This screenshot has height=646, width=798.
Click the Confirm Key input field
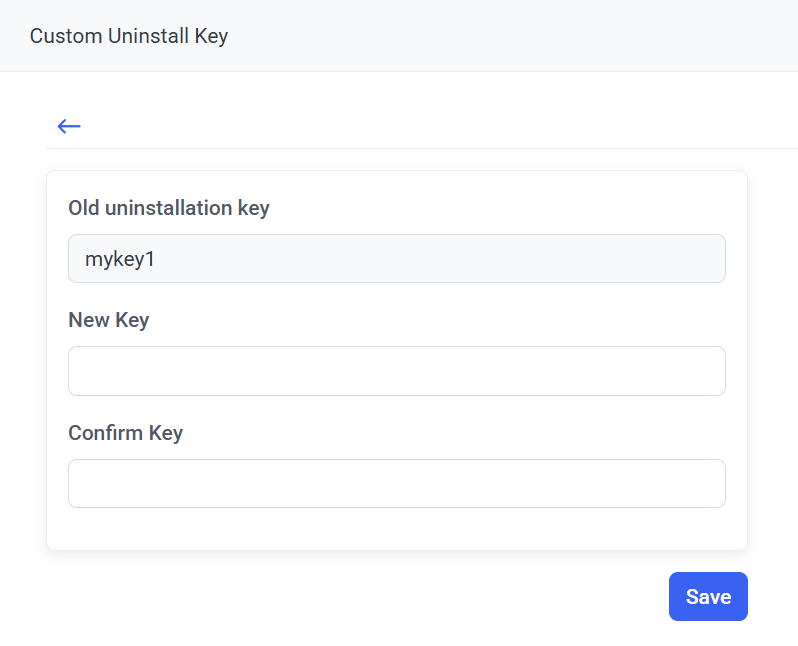[x=396, y=484]
